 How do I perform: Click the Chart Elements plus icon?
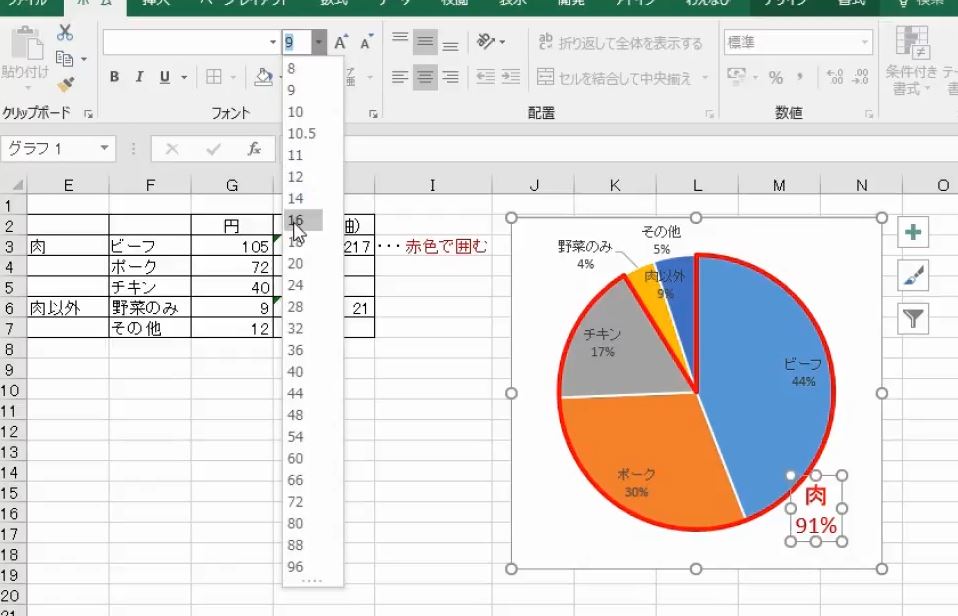tap(913, 231)
